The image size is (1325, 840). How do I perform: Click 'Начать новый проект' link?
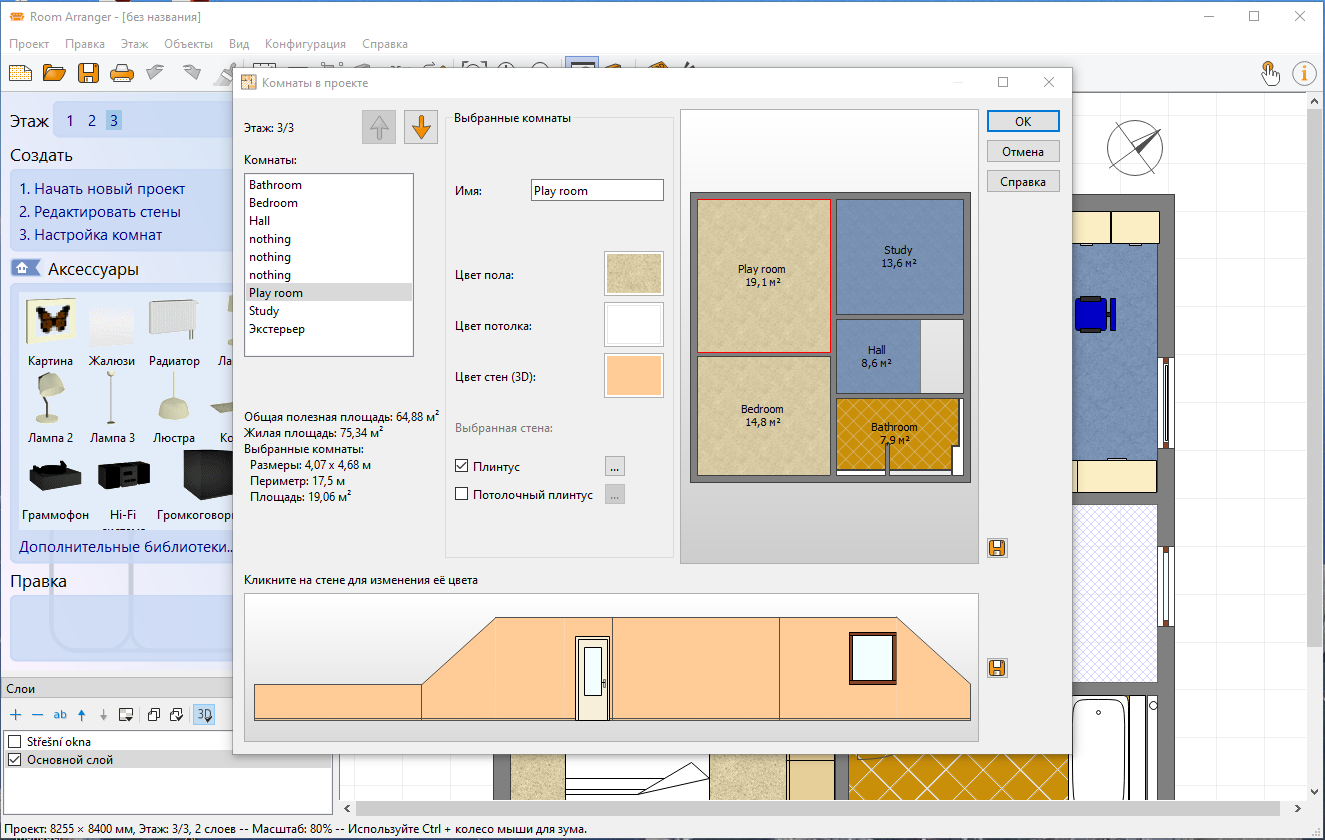102,188
